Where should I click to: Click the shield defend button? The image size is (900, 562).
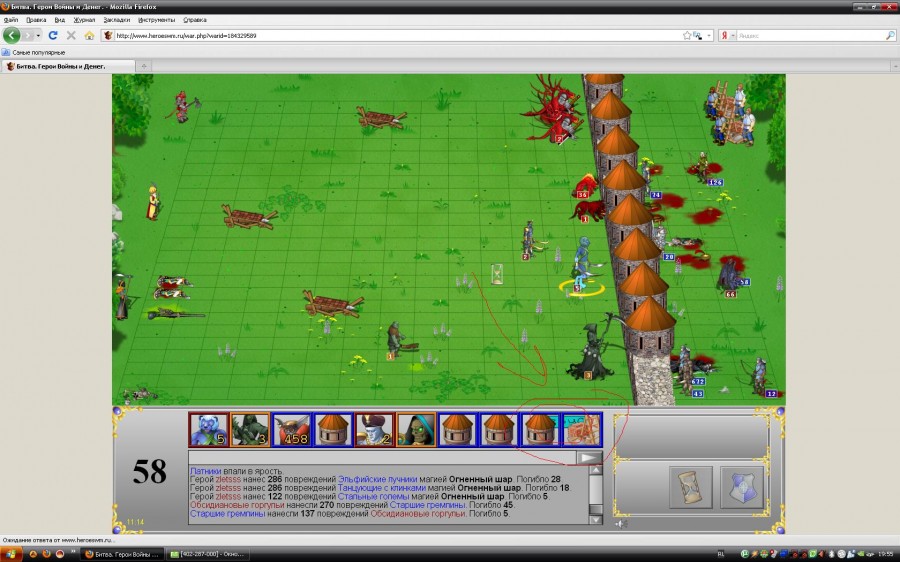(741, 486)
